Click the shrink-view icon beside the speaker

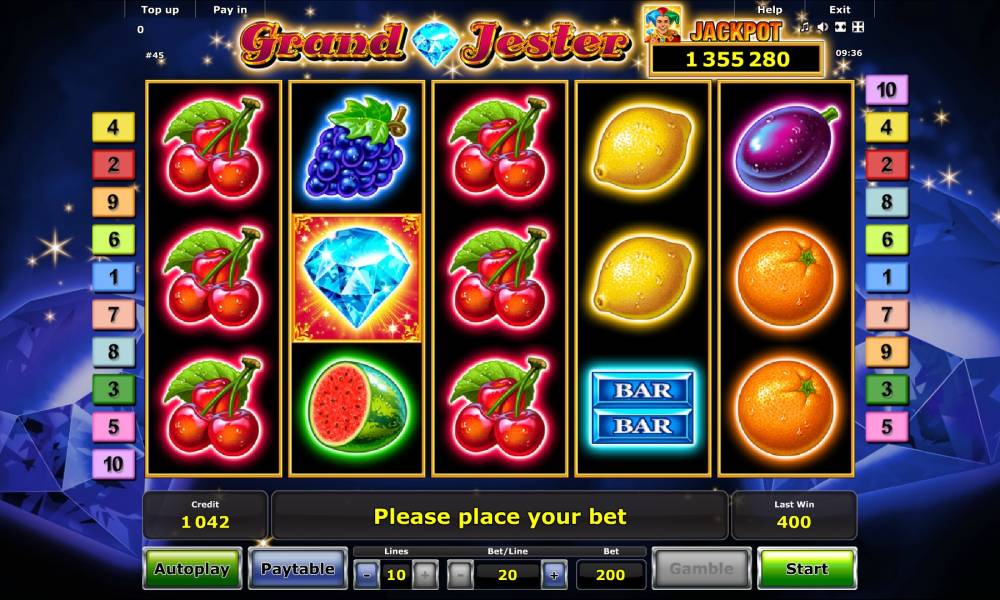pyautogui.click(x=841, y=27)
